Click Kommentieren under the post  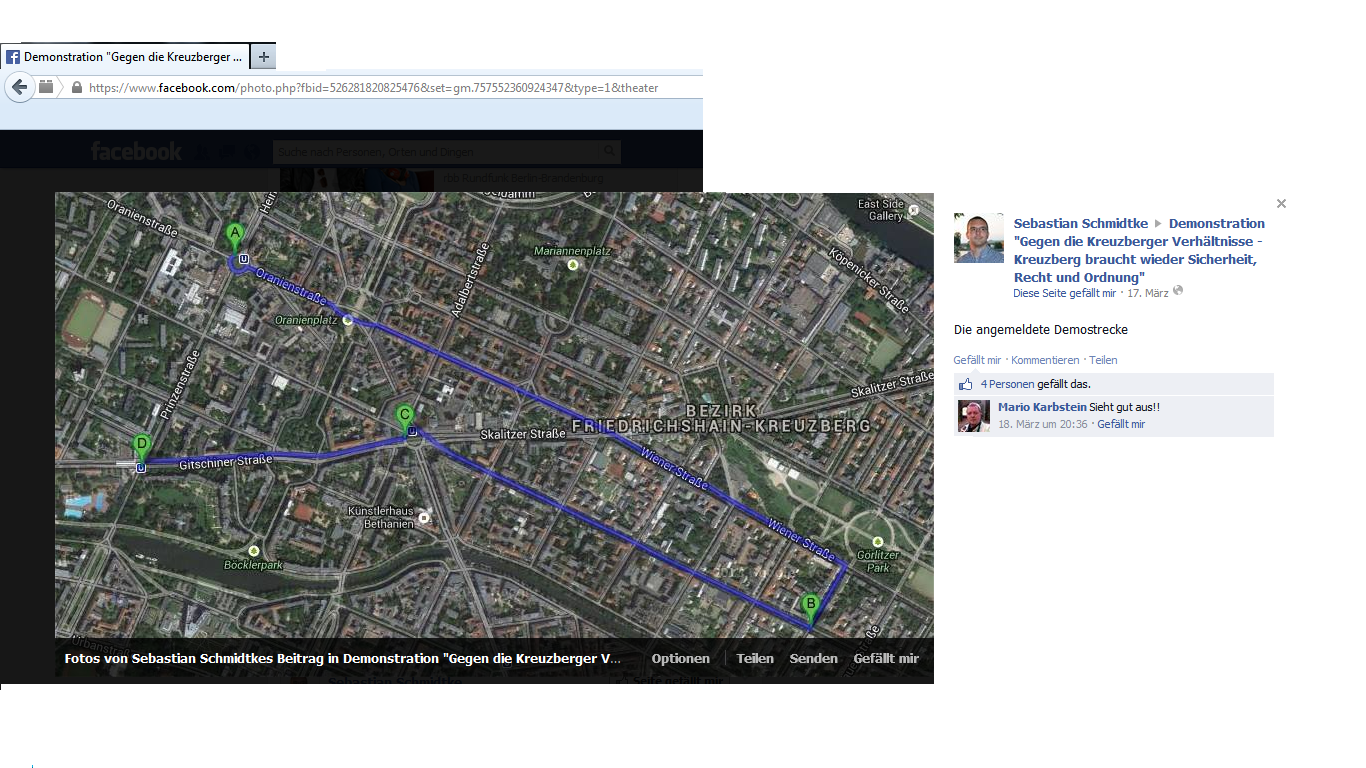click(x=1045, y=360)
